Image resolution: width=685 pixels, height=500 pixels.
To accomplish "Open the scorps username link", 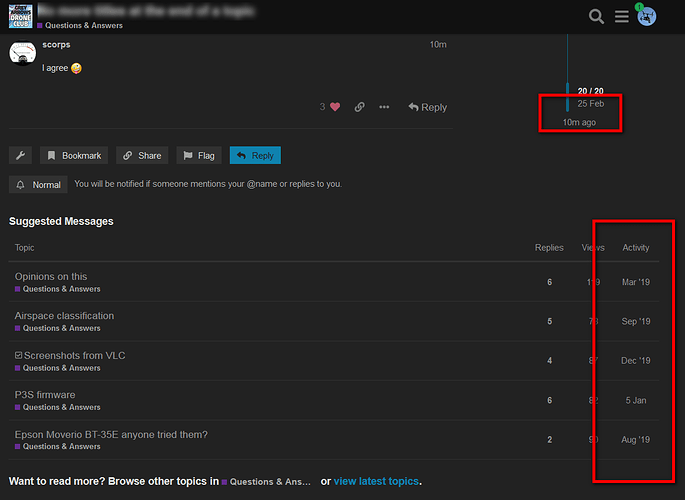I will [56, 45].
